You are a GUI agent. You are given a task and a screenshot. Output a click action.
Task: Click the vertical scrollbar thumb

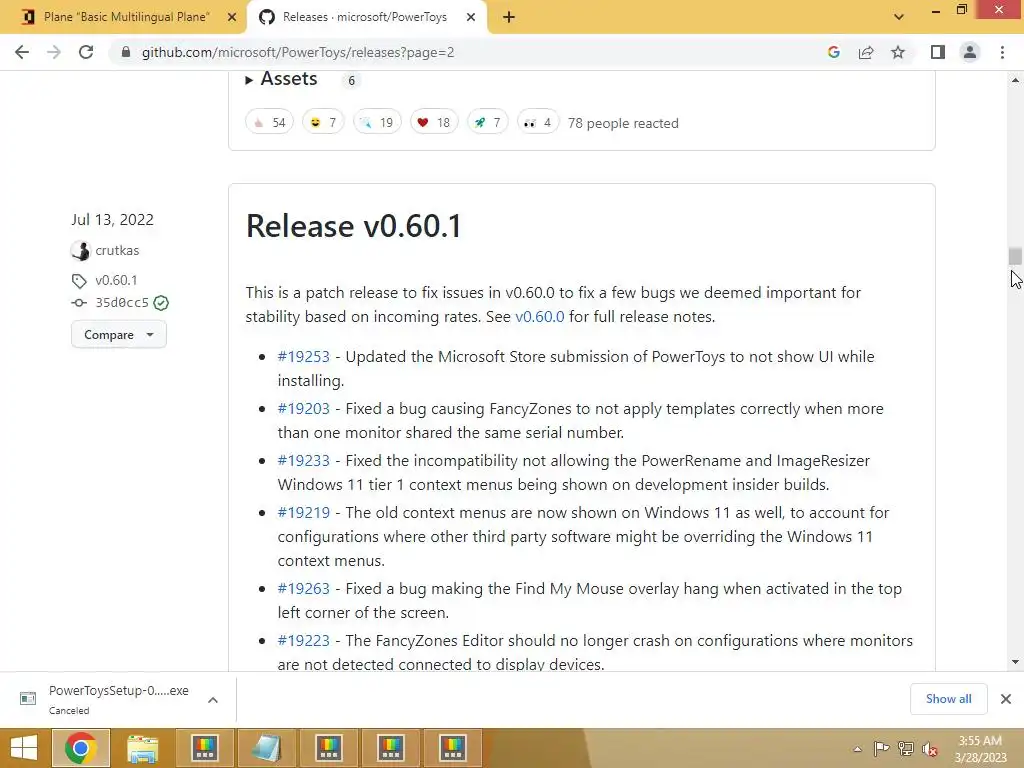coord(1015,256)
